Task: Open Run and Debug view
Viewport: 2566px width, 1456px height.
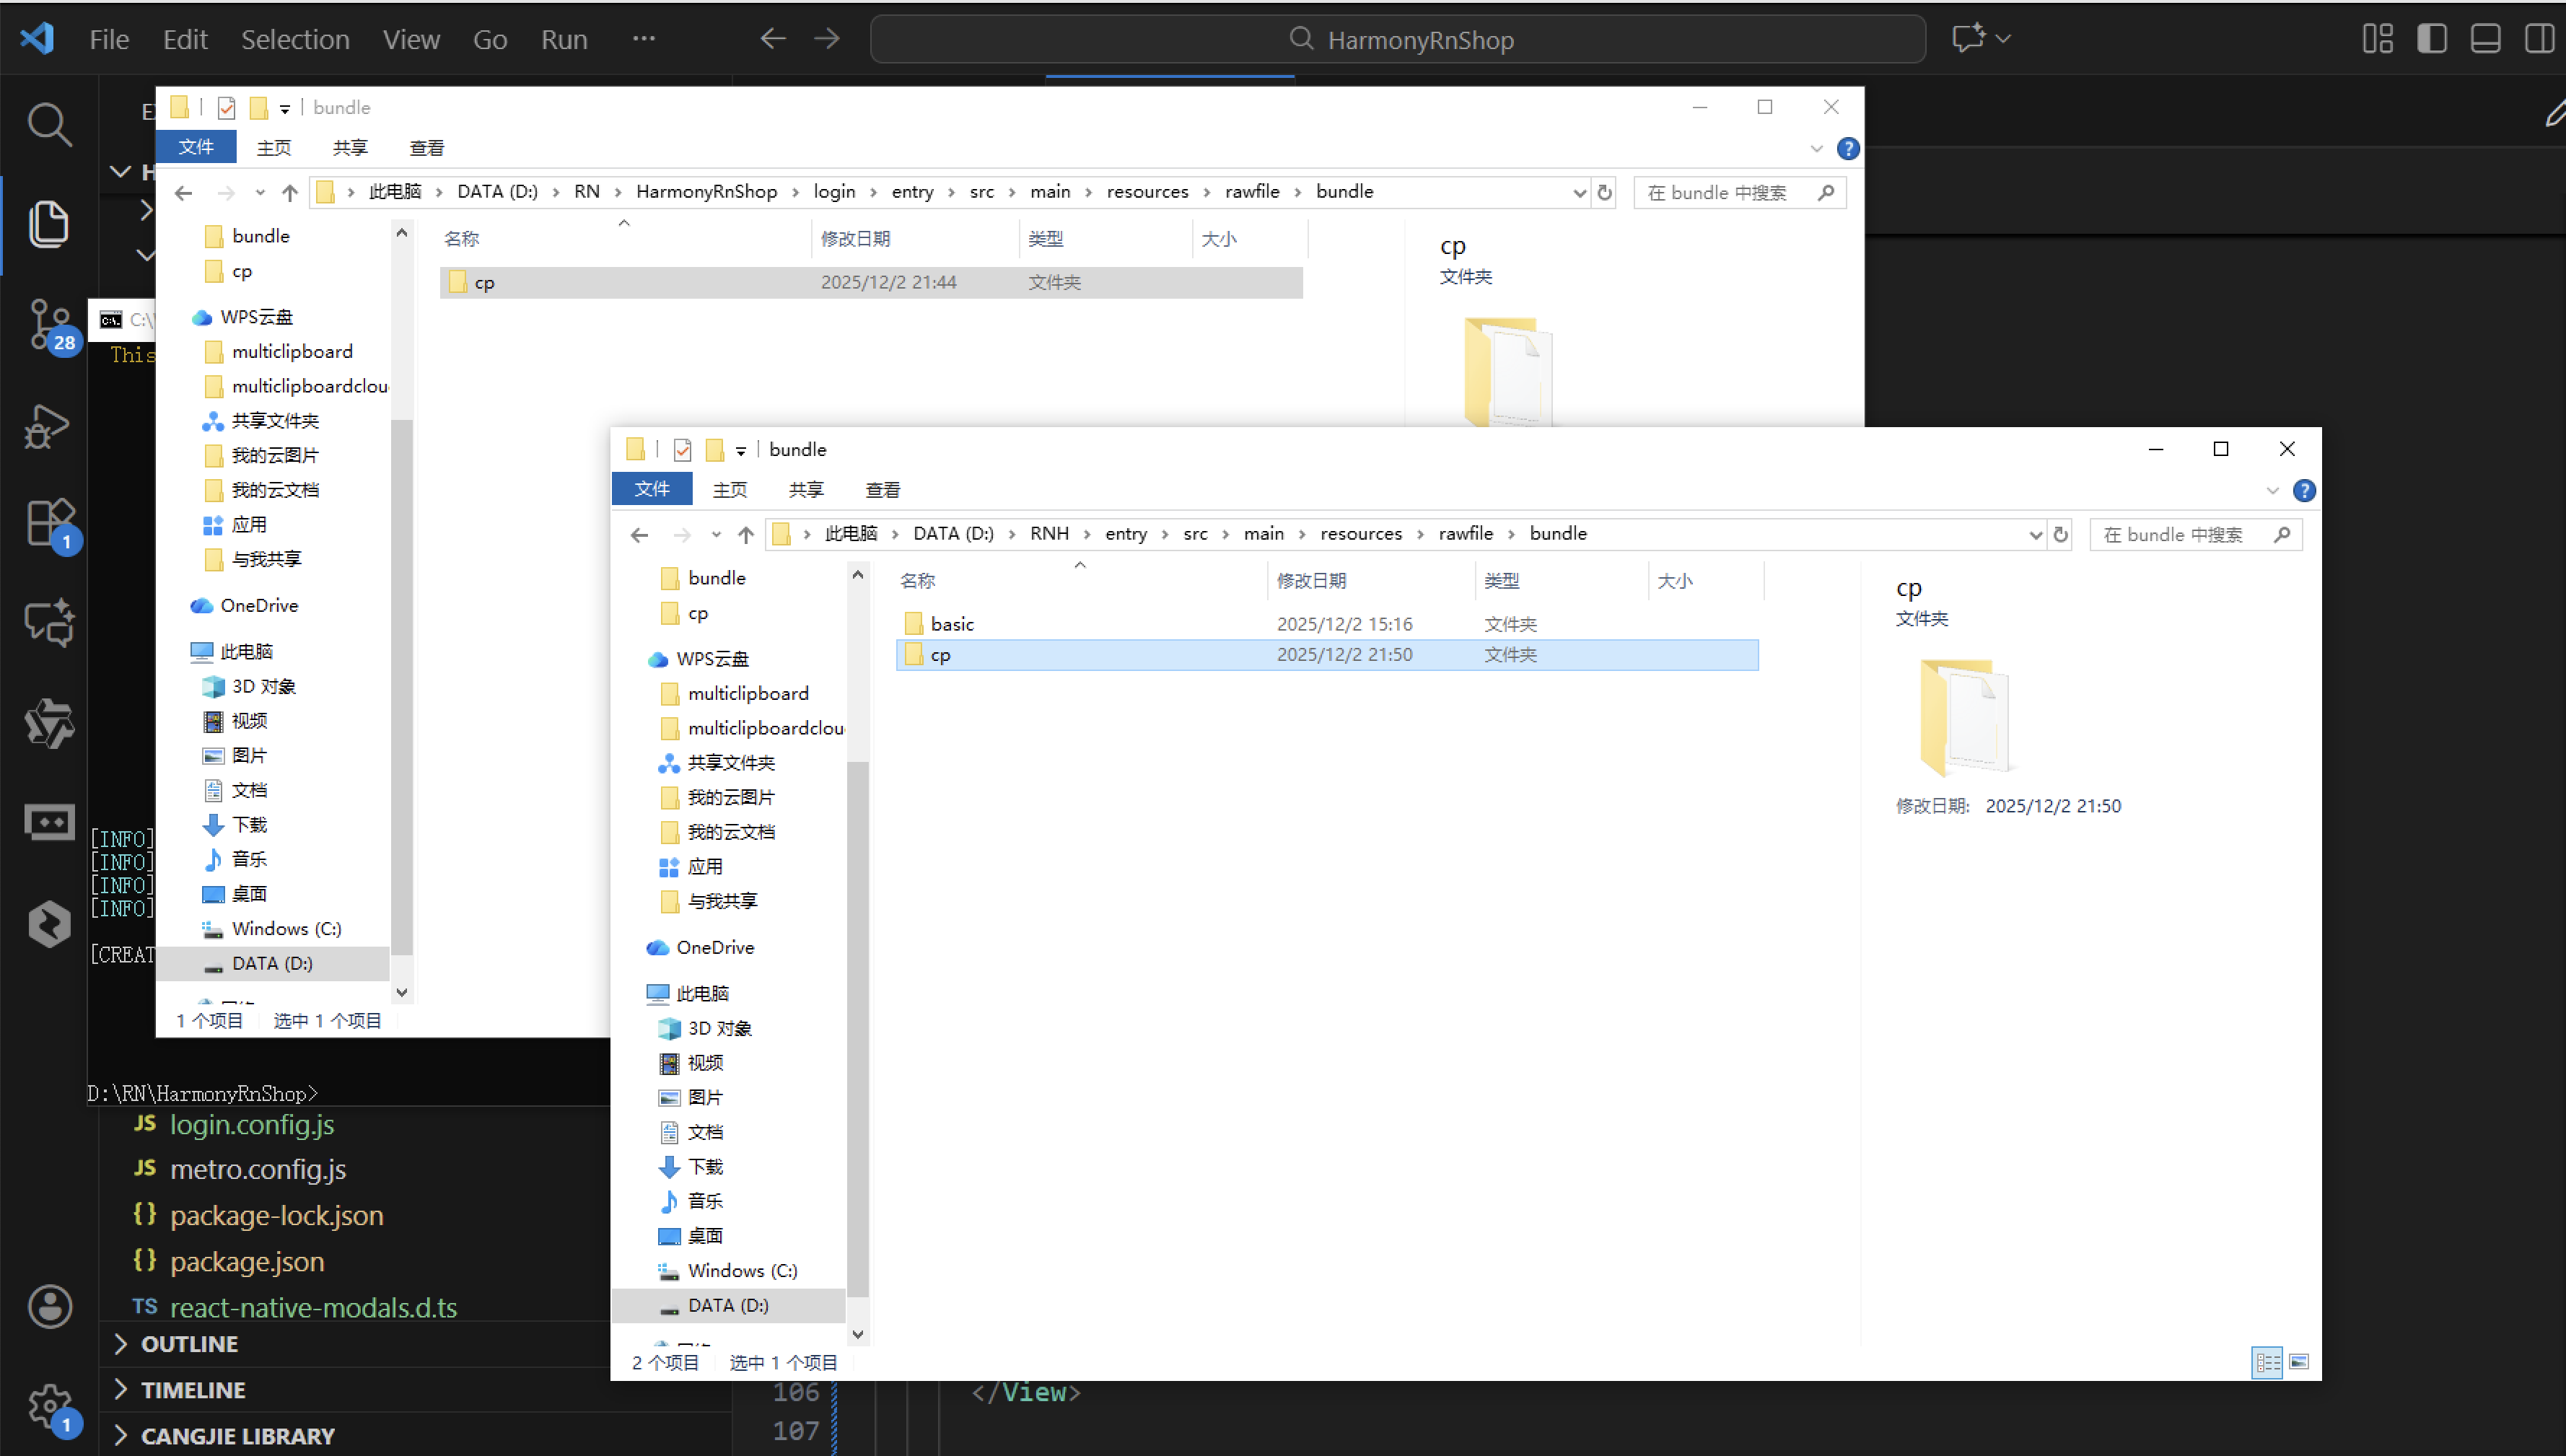Action: tap(48, 426)
